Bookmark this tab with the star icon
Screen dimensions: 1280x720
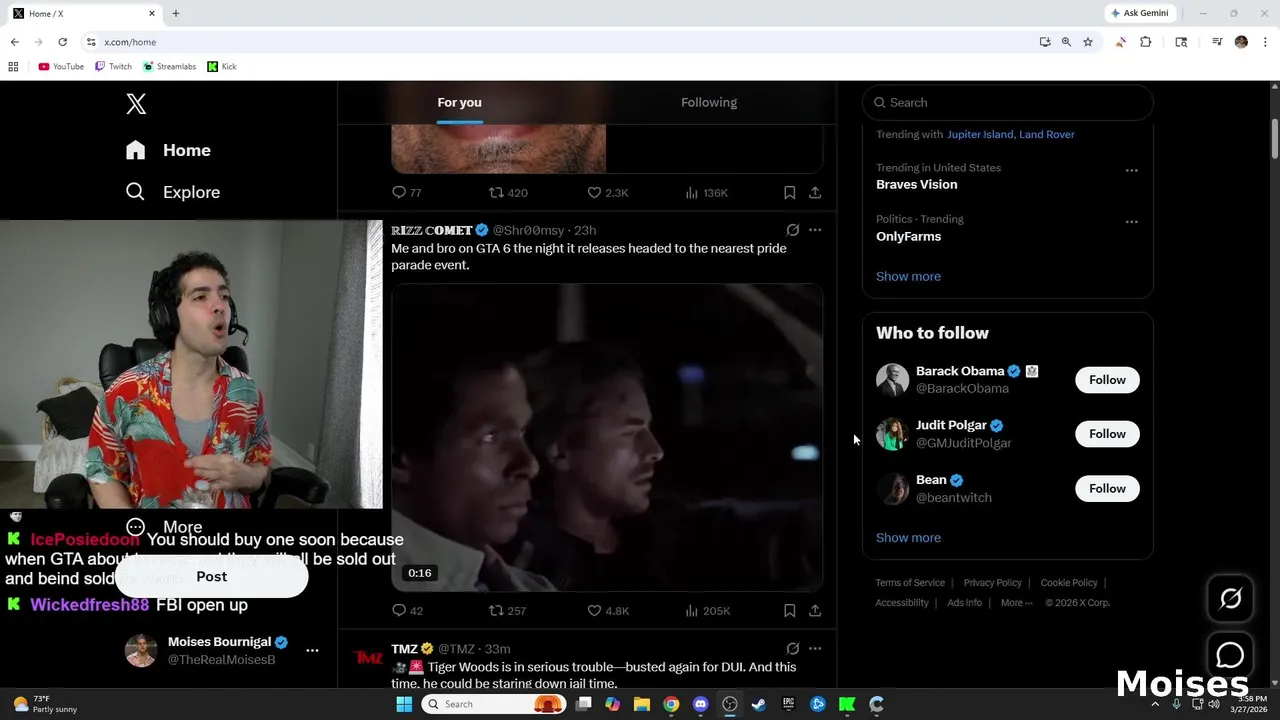(x=1088, y=42)
